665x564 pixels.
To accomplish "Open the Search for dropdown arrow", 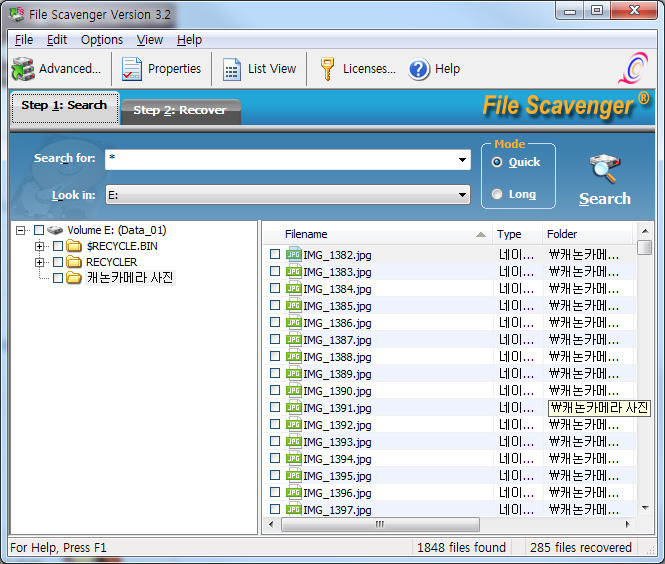I will pyautogui.click(x=462, y=160).
